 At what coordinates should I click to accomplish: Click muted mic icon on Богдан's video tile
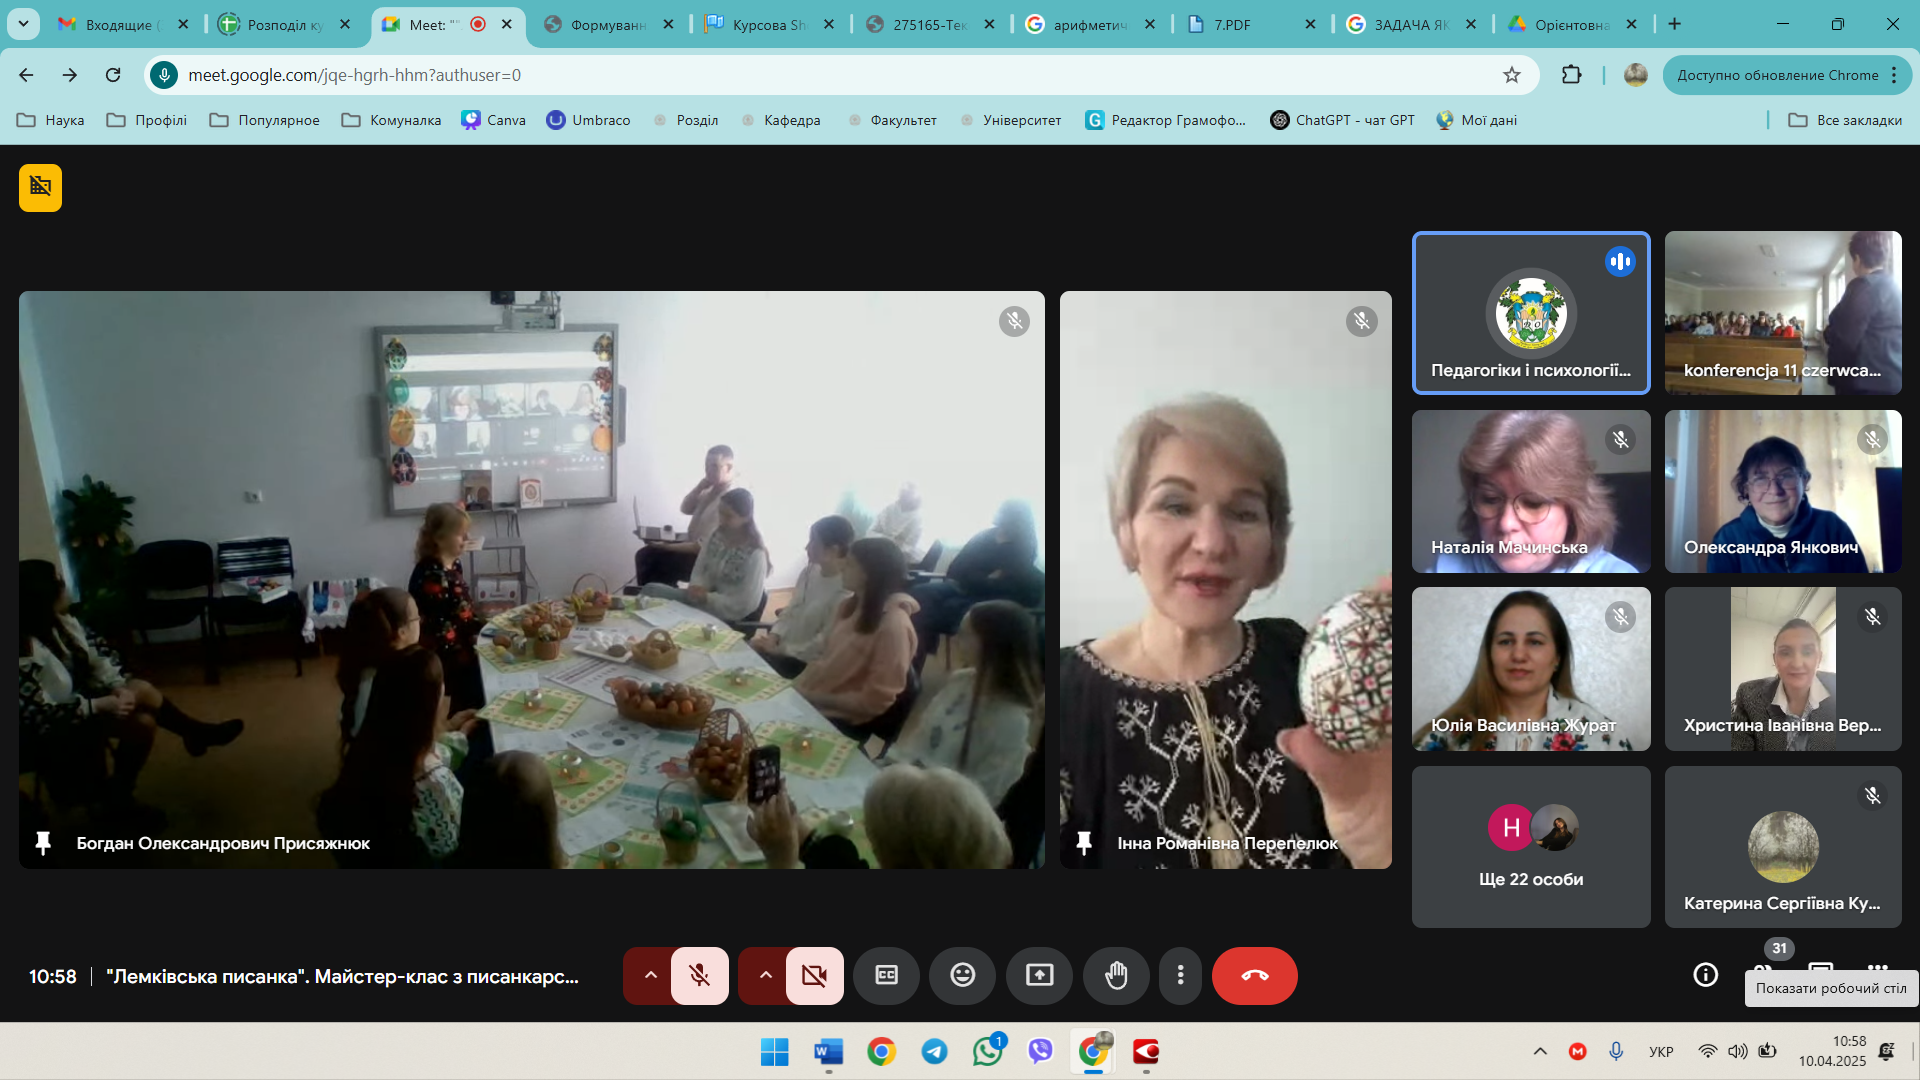click(1014, 321)
